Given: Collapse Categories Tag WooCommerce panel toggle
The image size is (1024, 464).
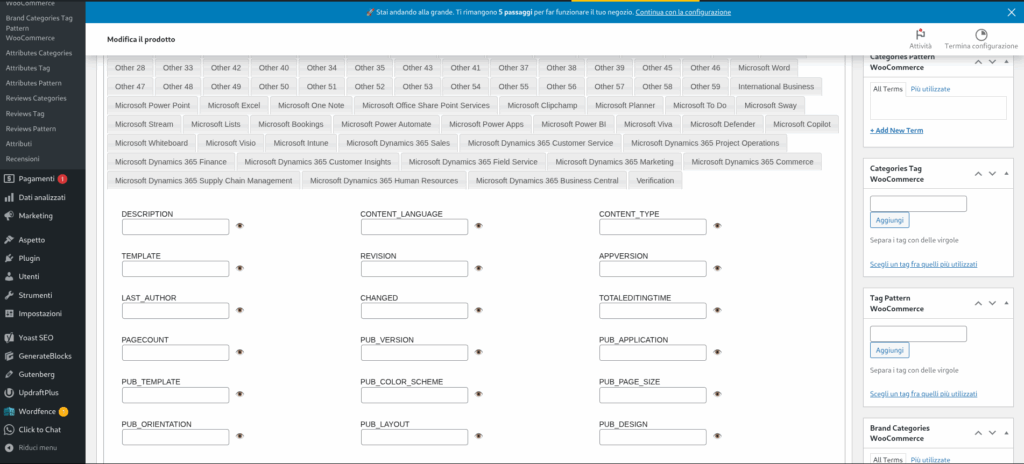Looking at the screenshot, I should [1006, 173].
